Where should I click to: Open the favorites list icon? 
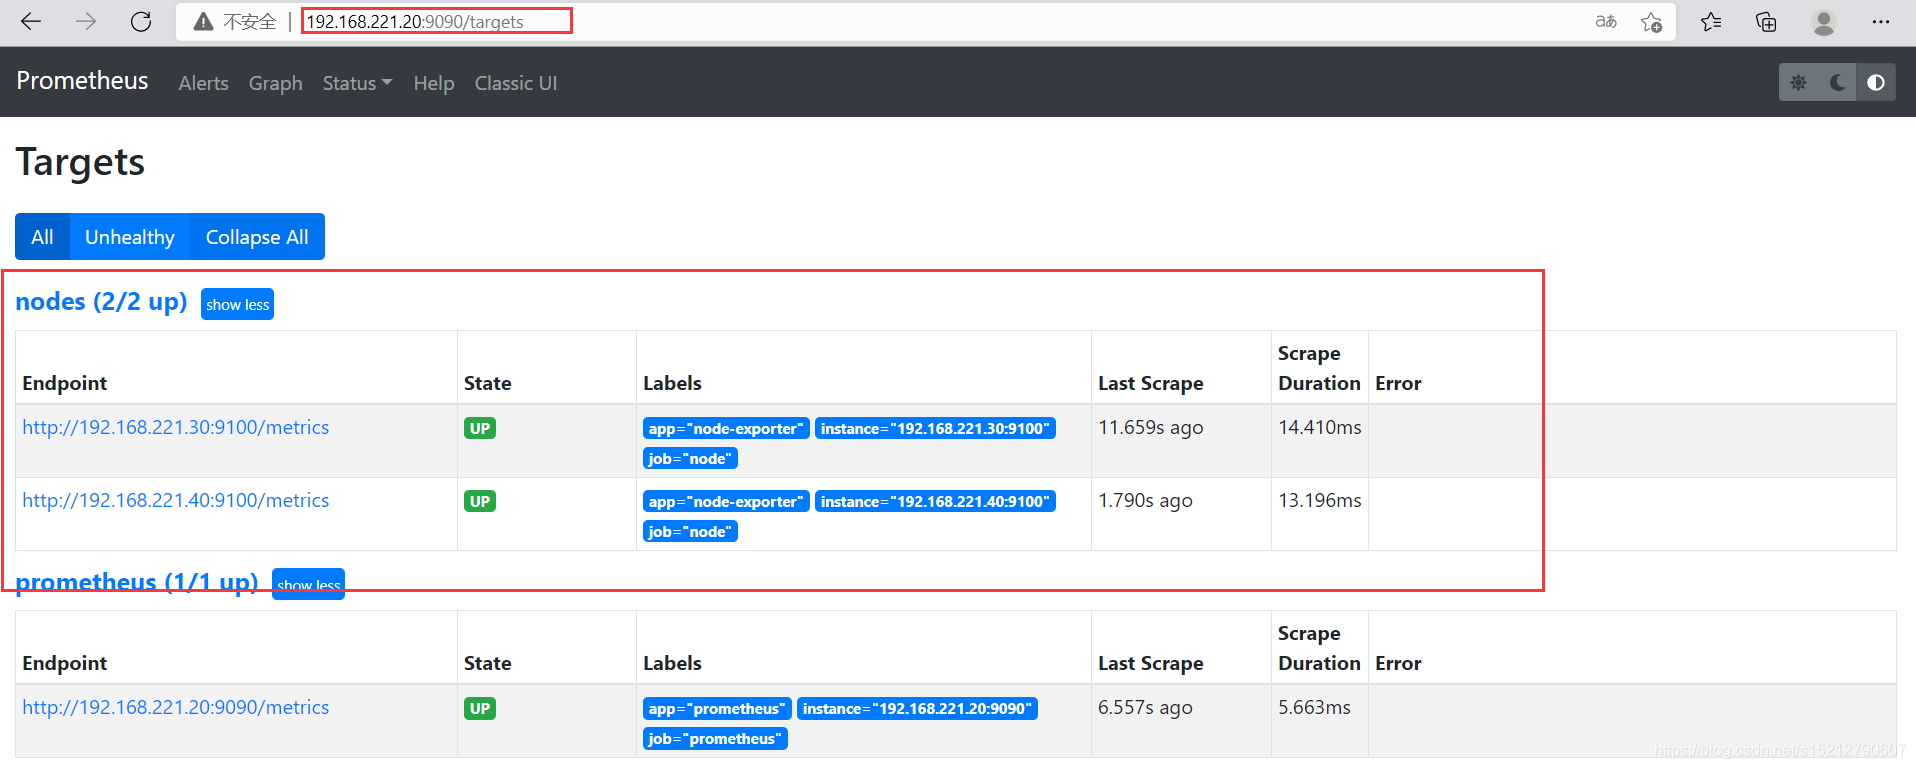[x=1711, y=22]
